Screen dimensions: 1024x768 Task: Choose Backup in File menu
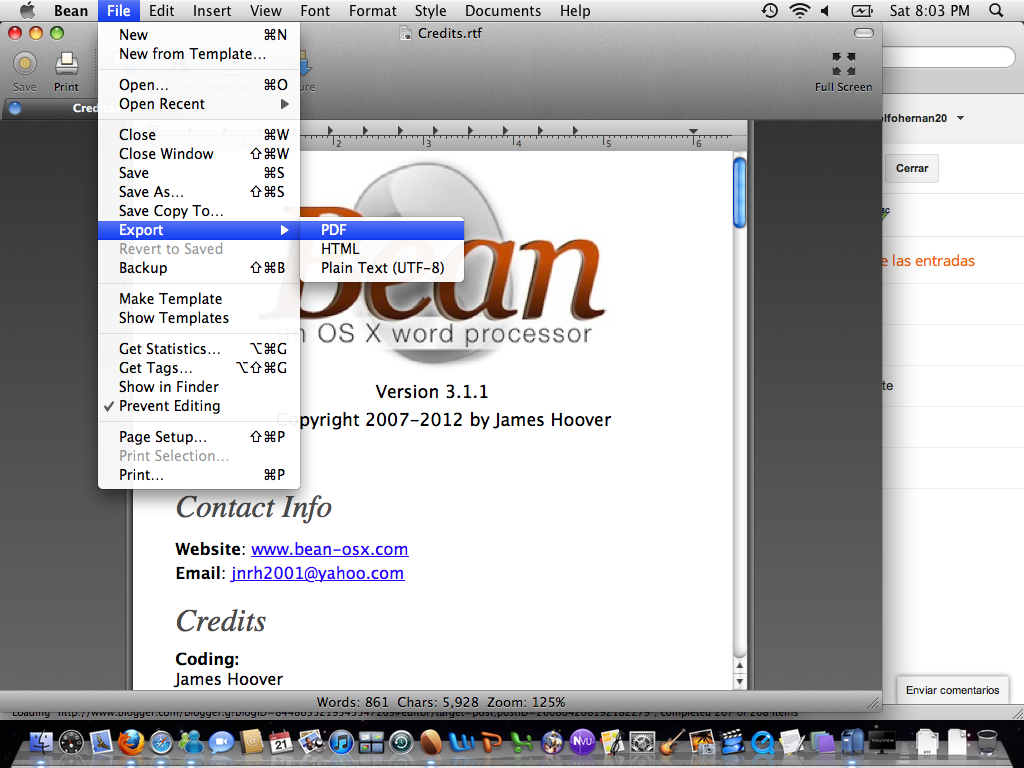[x=199, y=268]
